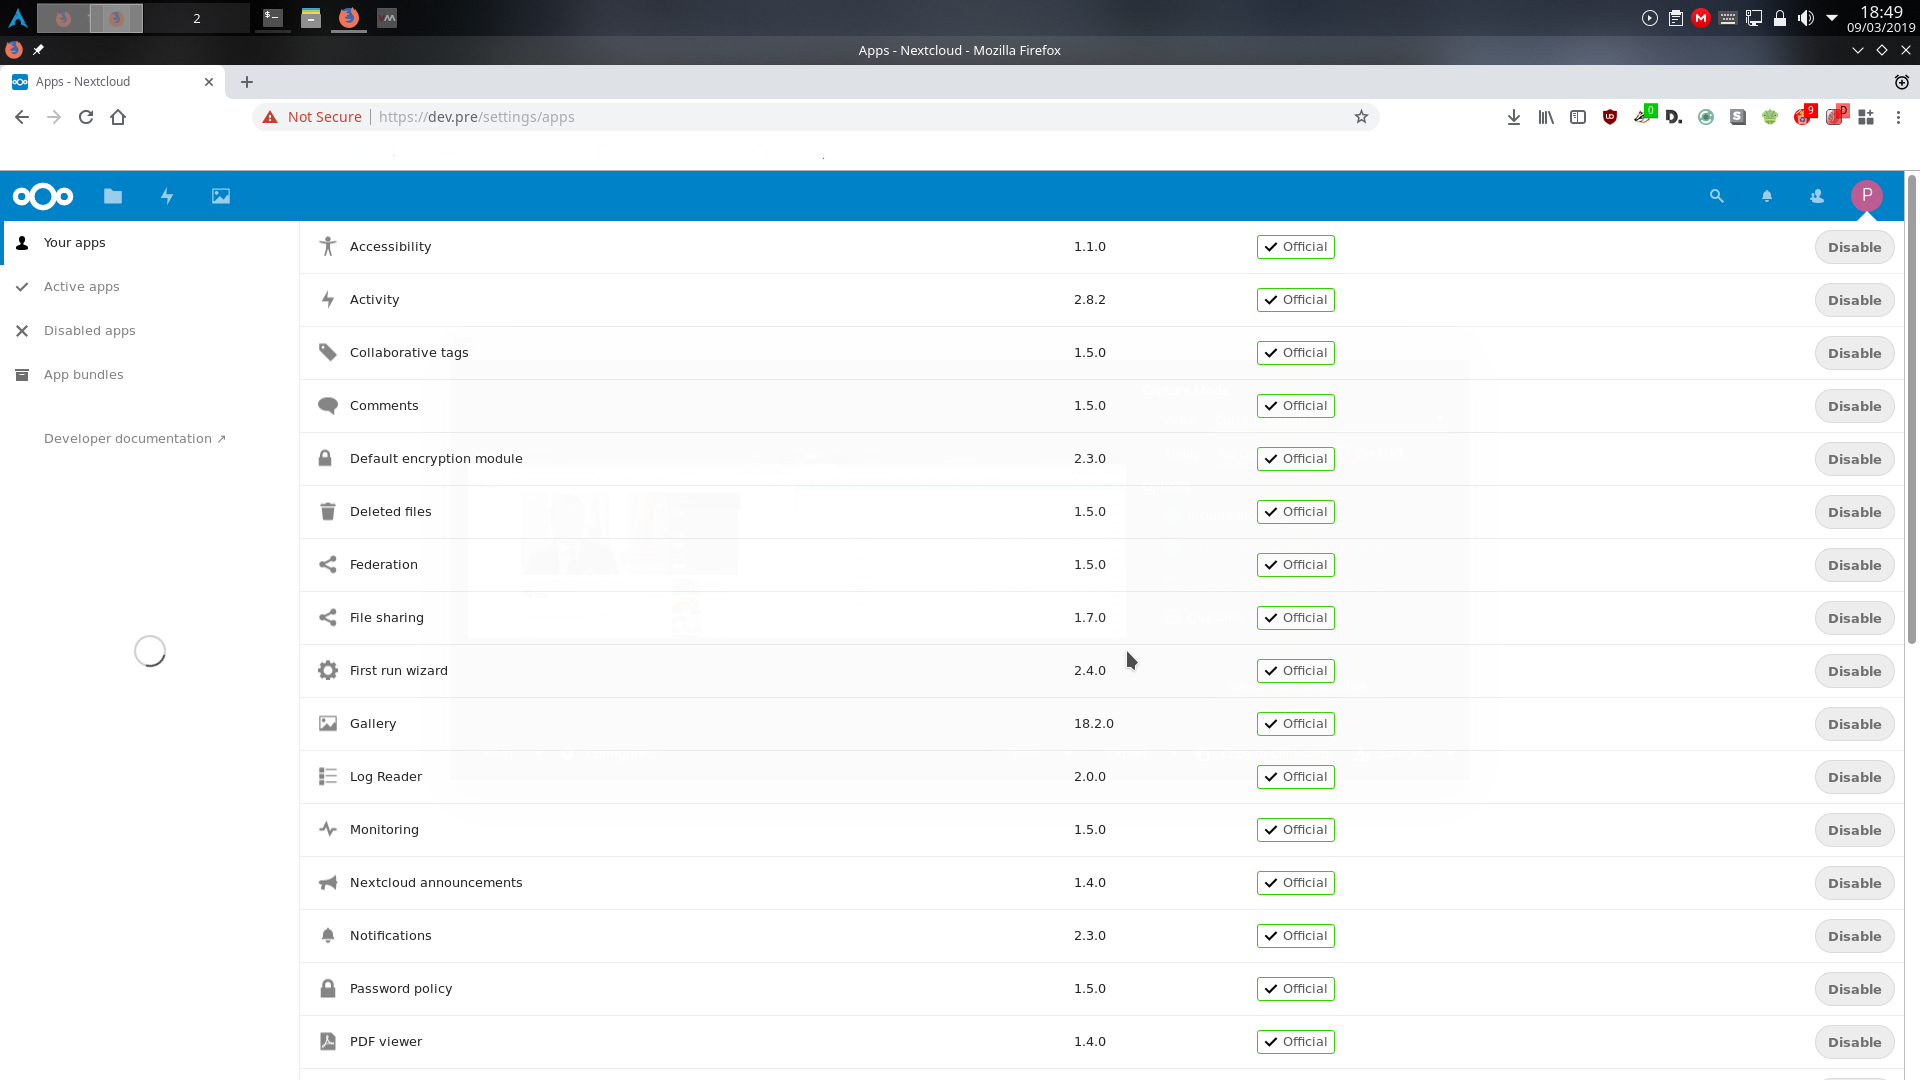This screenshot has height=1080, width=1920.
Task: Open the notifications bell in header
Action: coord(1767,196)
